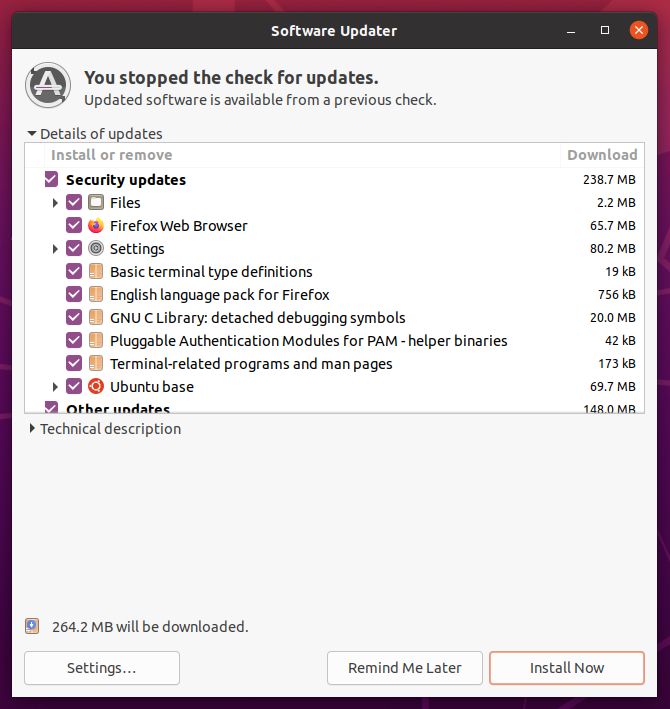Expand the Files update group

(x=56, y=203)
